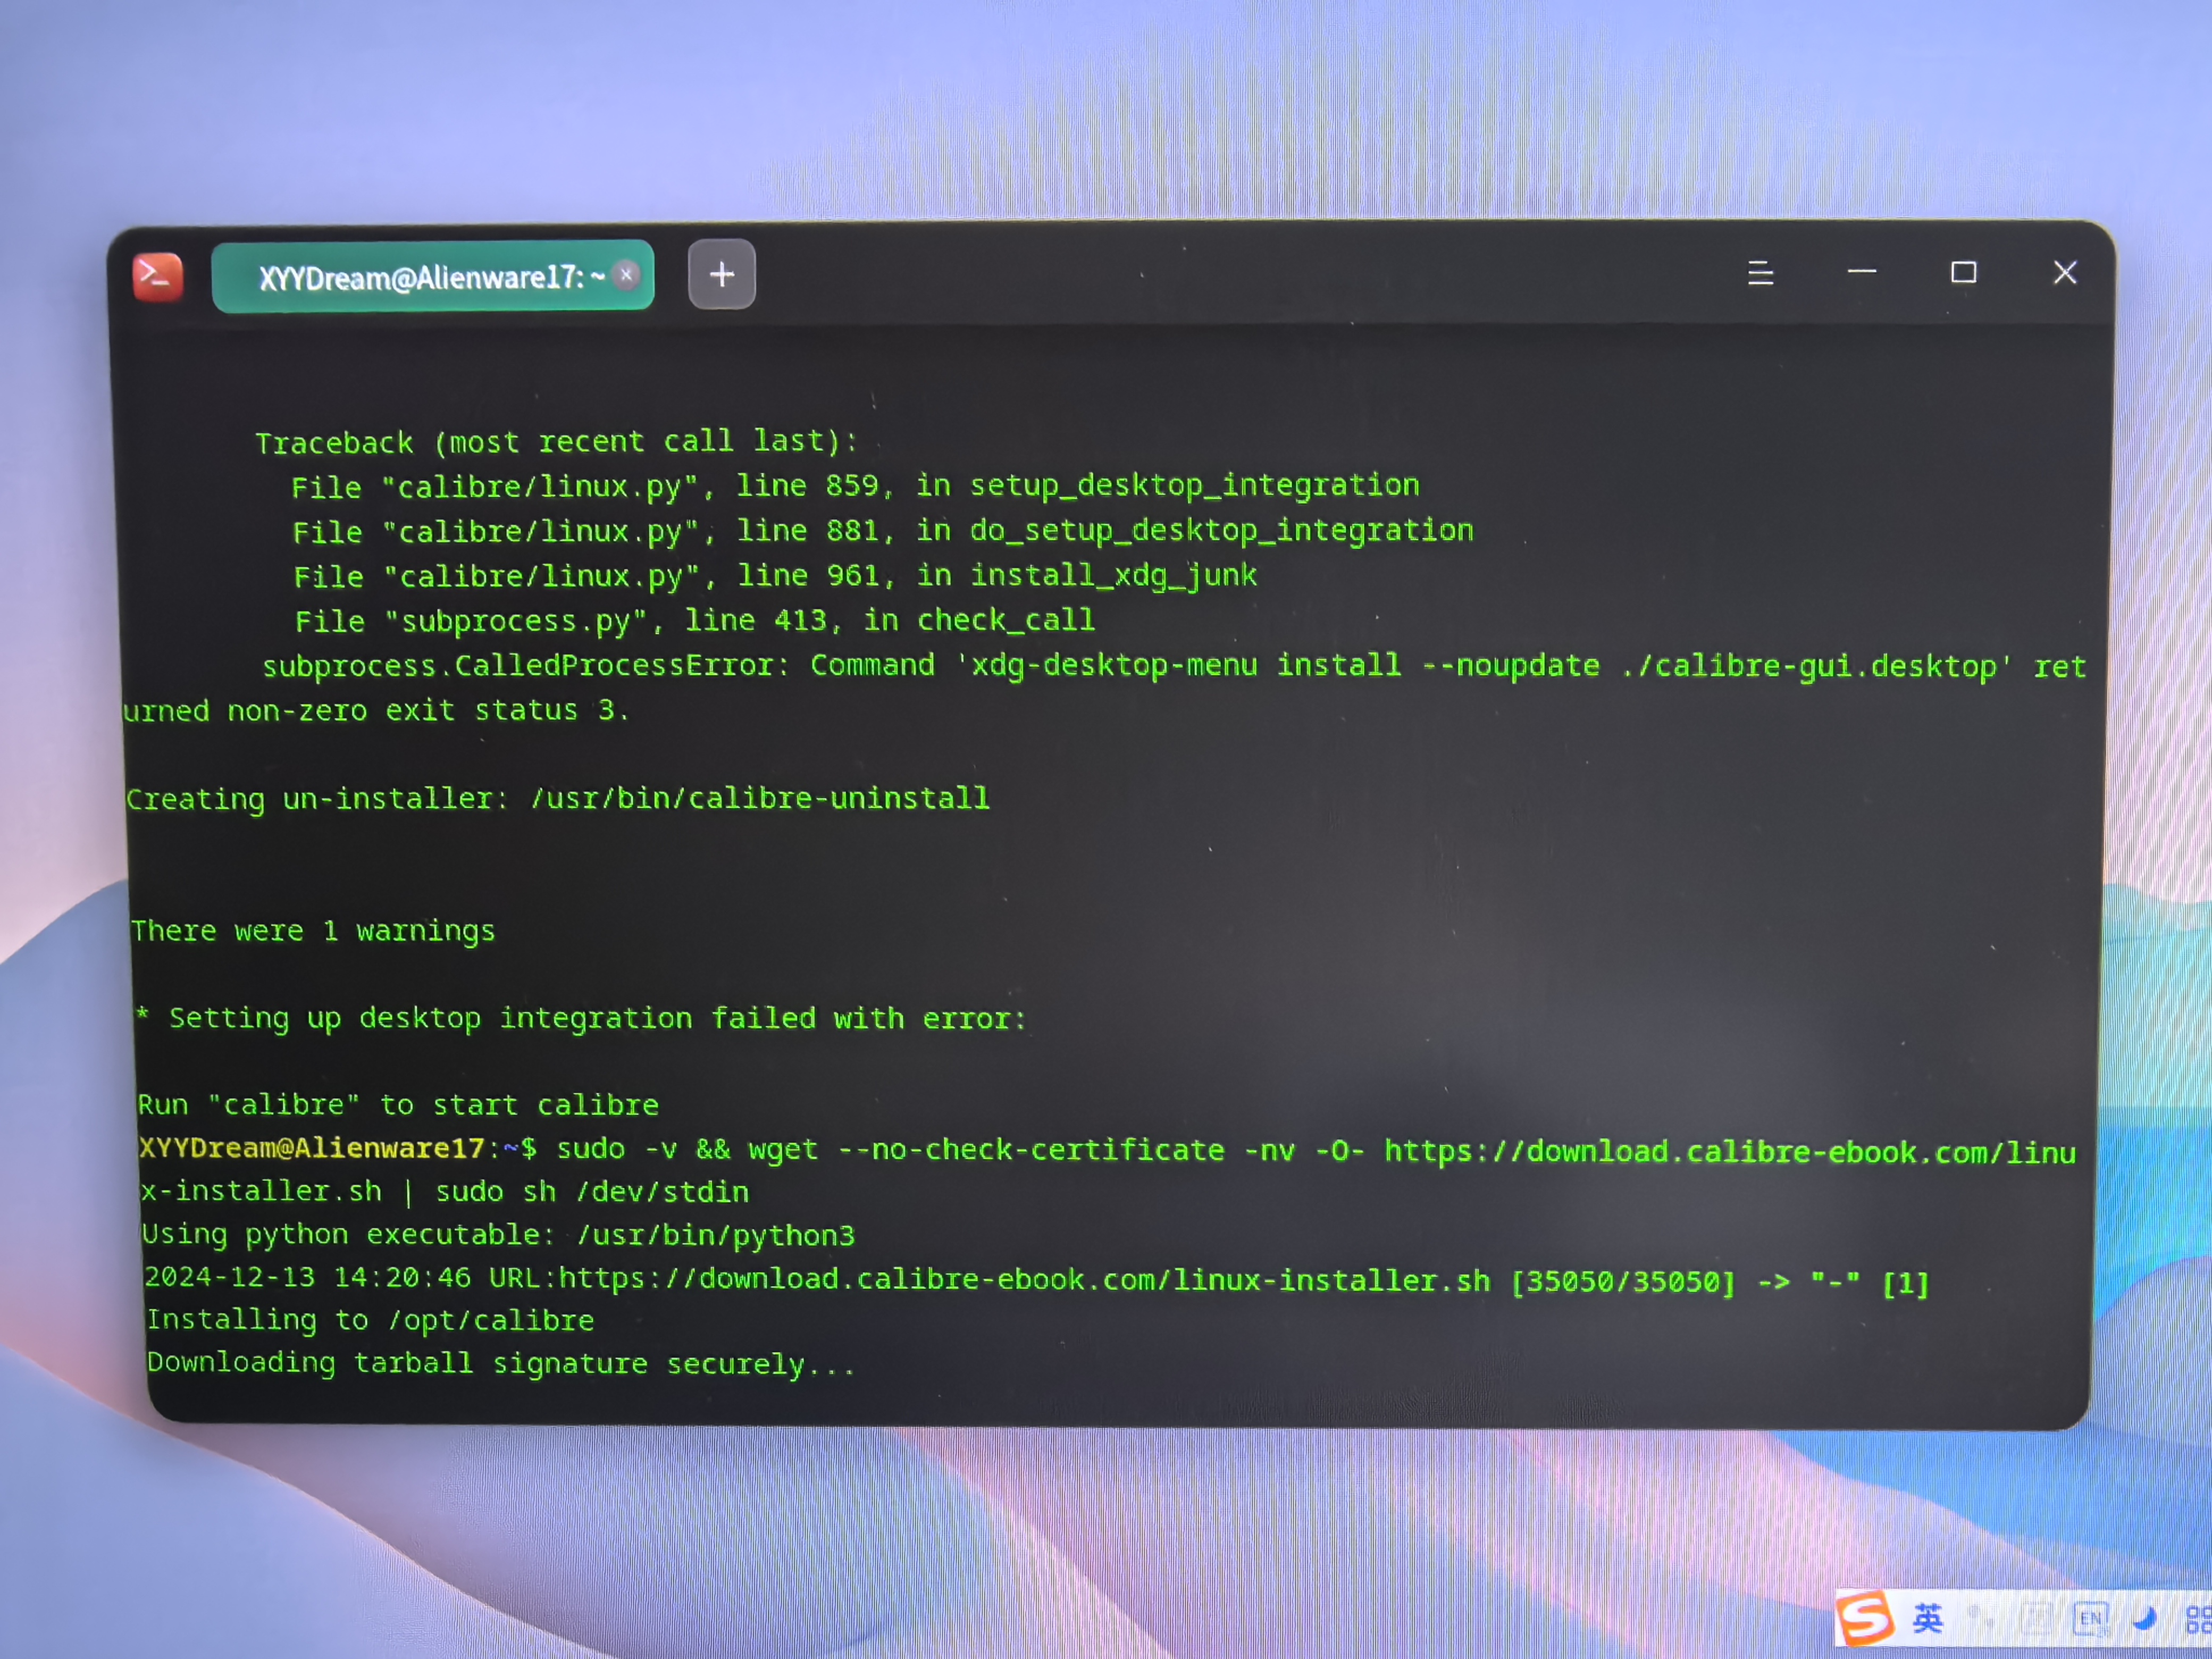This screenshot has height=1659, width=2212.
Task: Click the subprocess.CalledProcessError line
Action: click(x=1174, y=666)
